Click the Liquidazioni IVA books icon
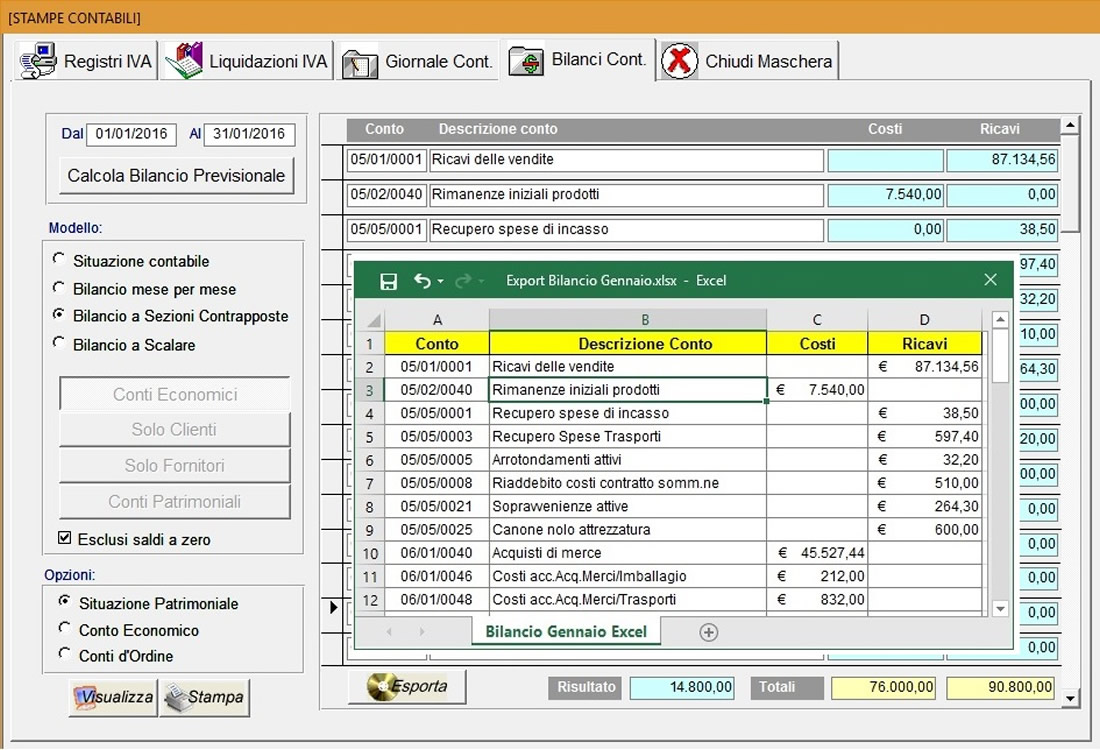 (184, 60)
